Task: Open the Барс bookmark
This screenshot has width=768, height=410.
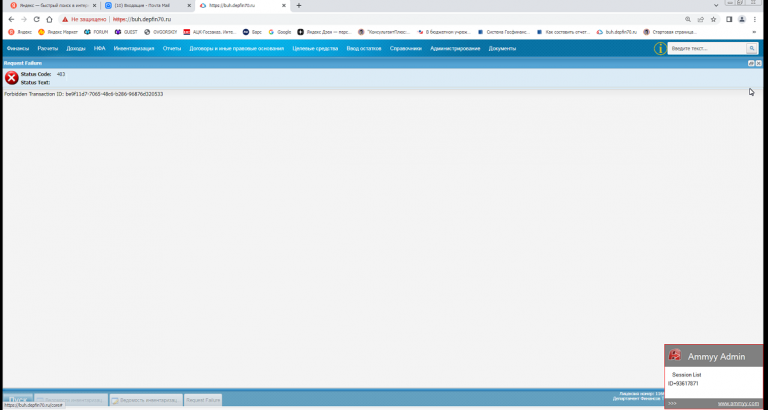Action: coord(253,32)
